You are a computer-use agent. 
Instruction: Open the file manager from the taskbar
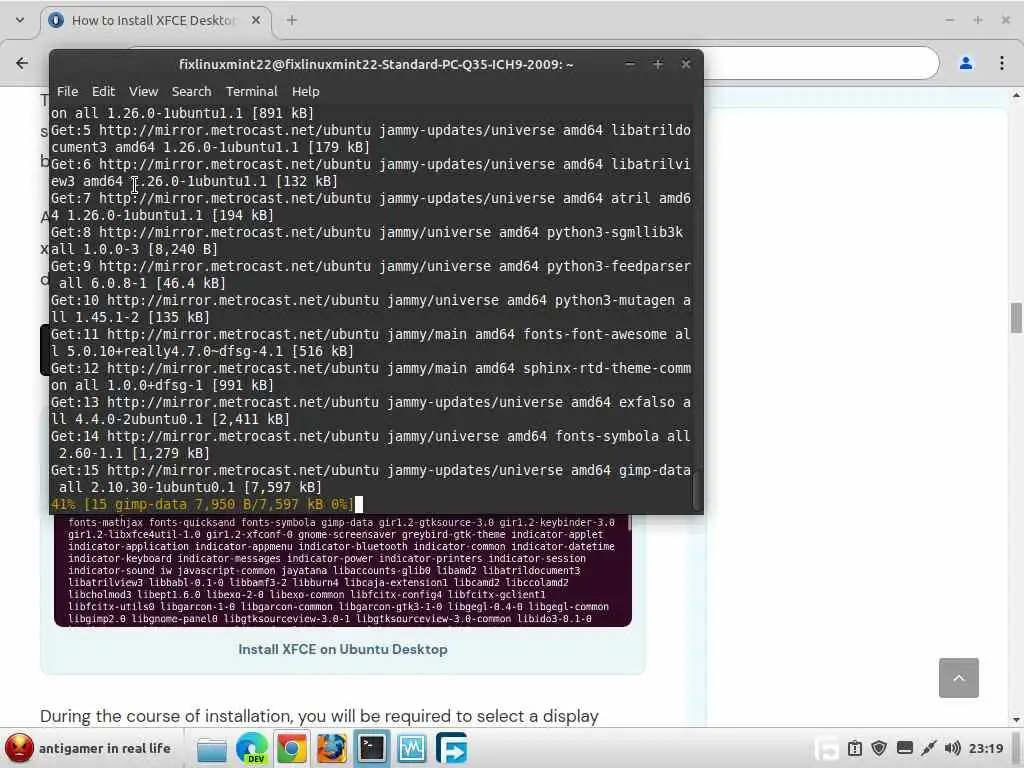[212, 748]
